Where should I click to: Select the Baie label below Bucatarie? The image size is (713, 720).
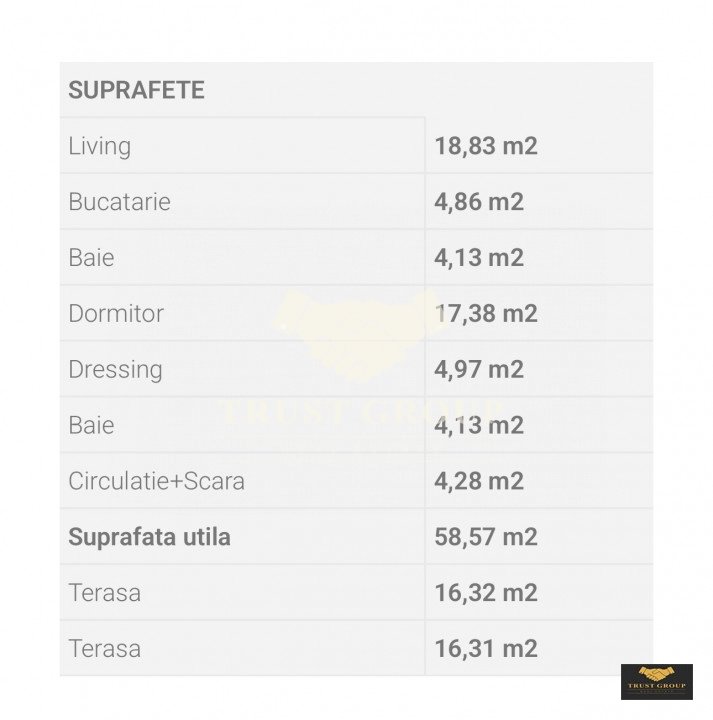click(x=91, y=258)
